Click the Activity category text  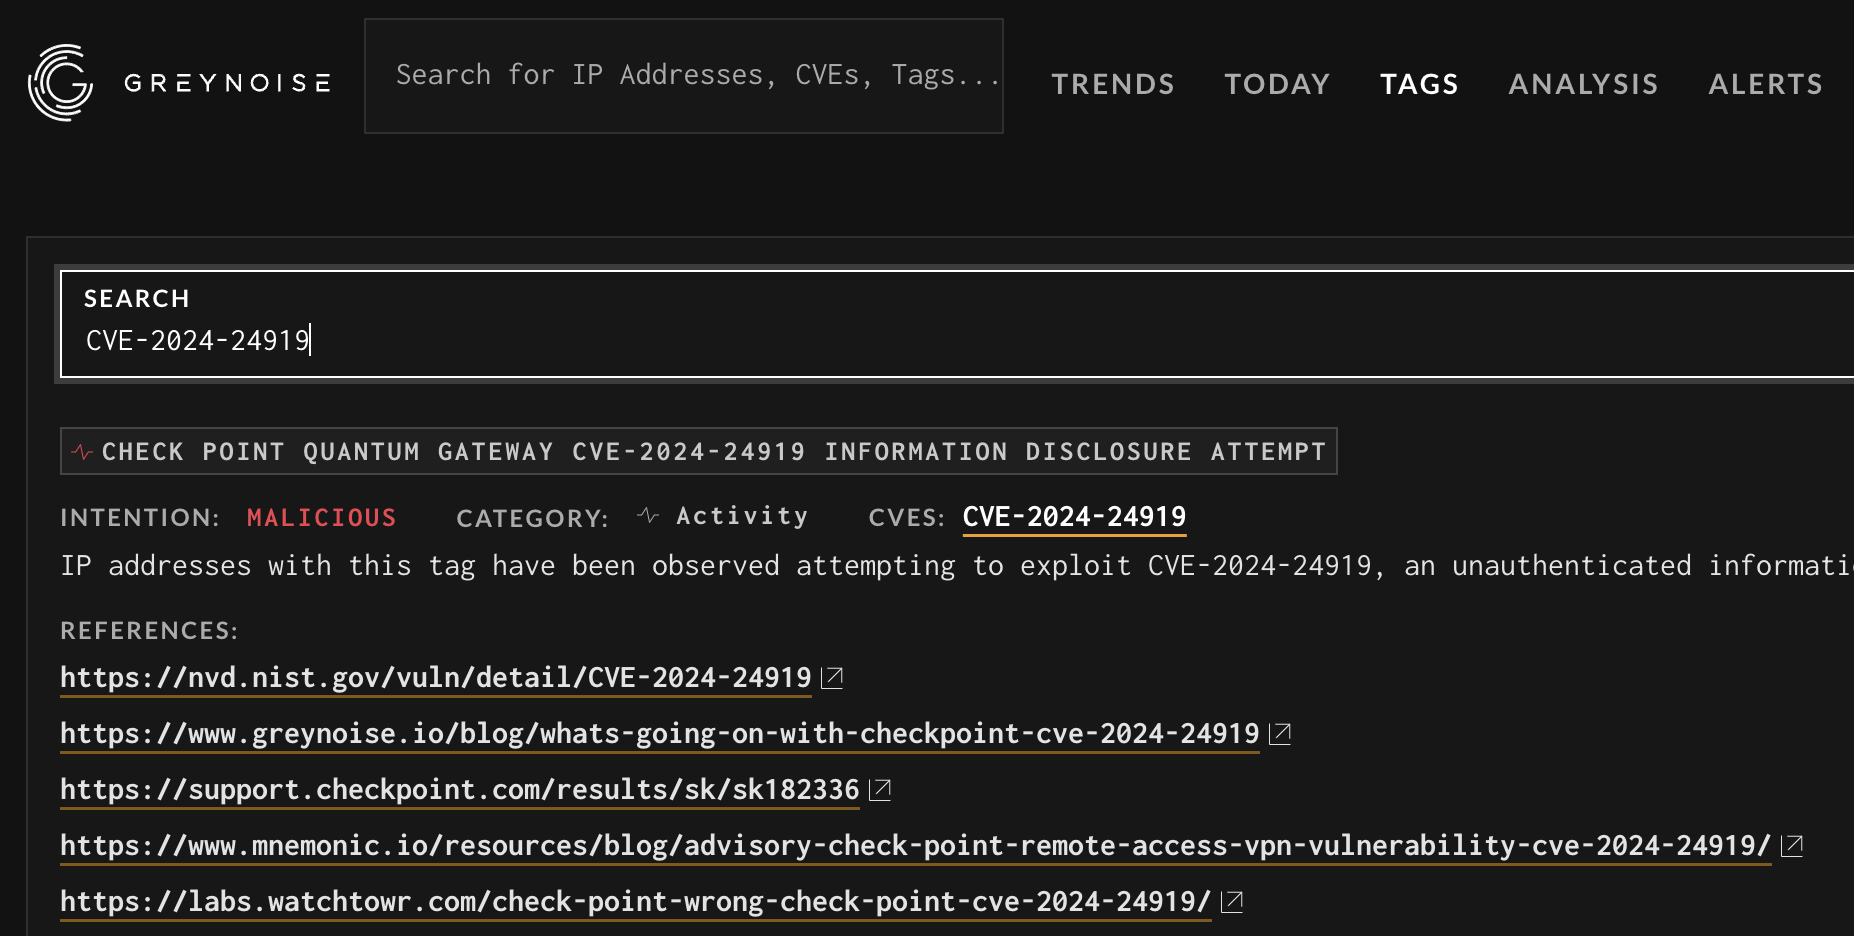(x=742, y=516)
